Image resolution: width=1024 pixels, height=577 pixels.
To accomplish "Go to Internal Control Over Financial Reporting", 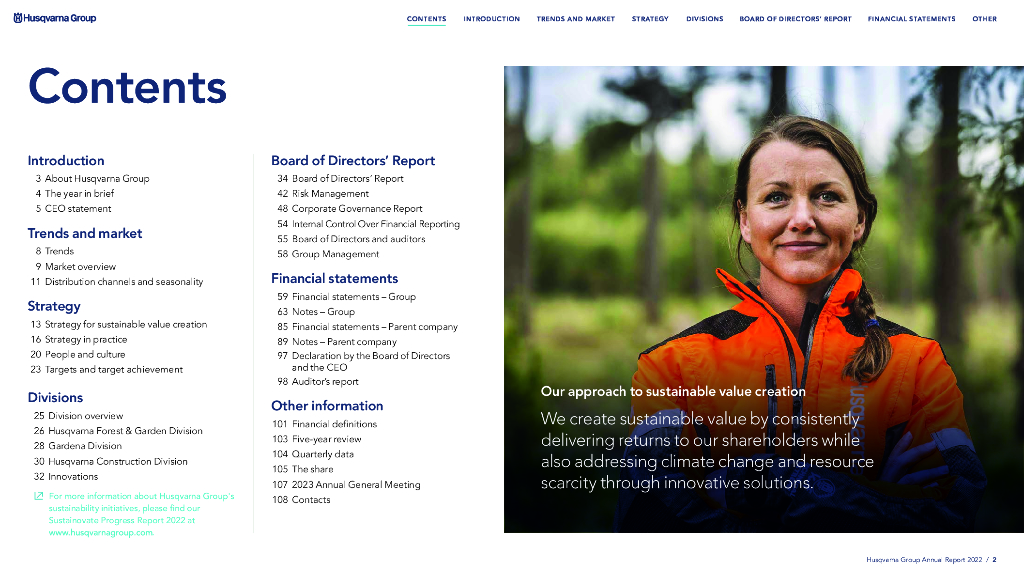I will pos(368,224).
